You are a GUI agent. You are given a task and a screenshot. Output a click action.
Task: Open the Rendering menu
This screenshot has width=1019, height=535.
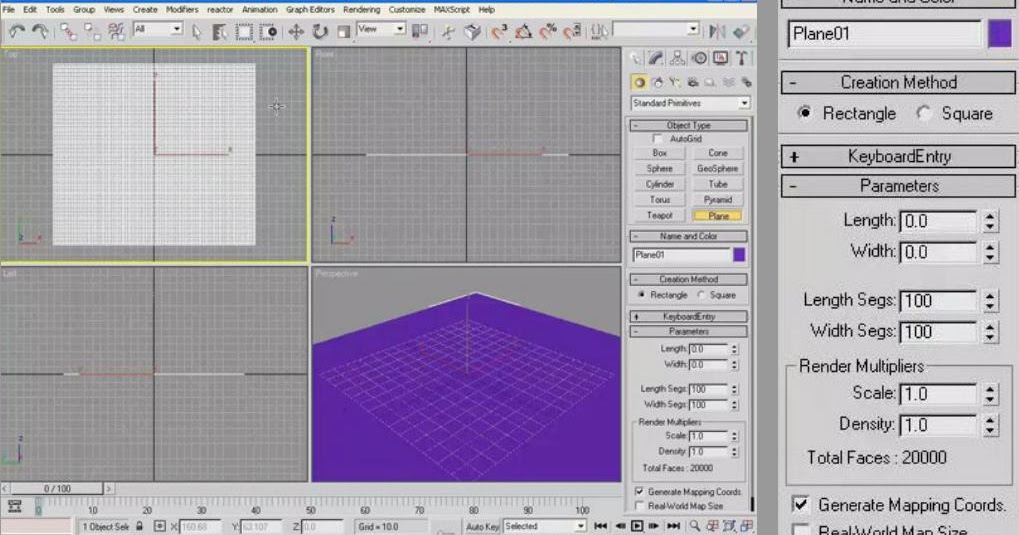point(361,10)
